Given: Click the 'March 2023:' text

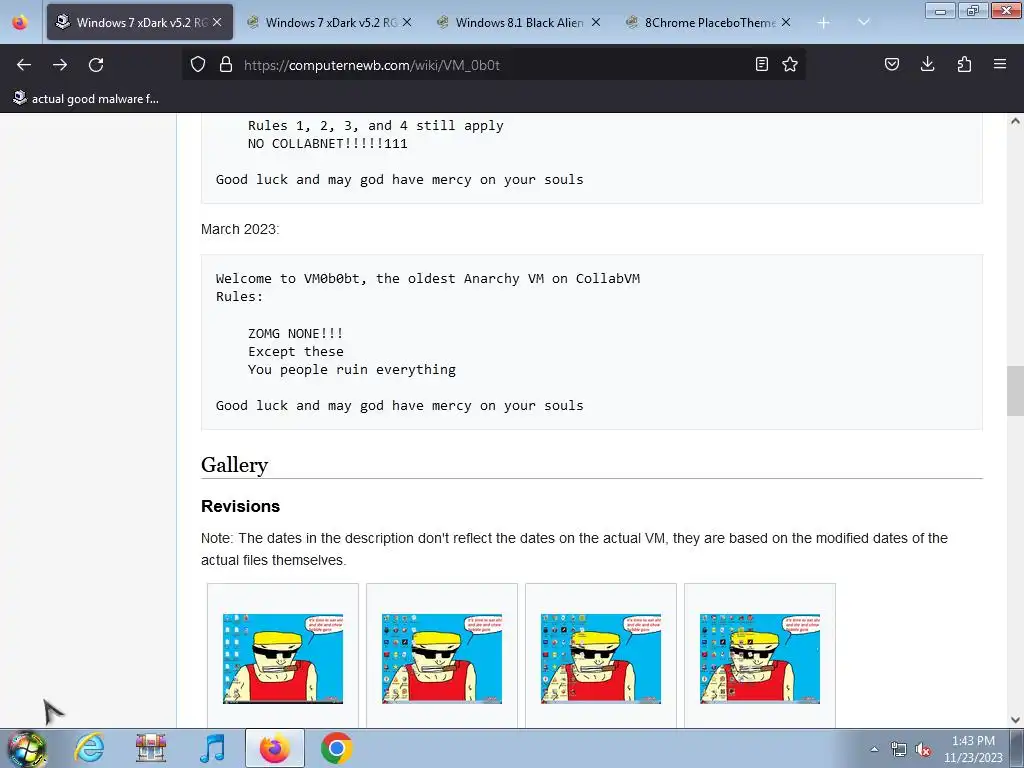Looking at the screenshot, I should tap(240, 229).
